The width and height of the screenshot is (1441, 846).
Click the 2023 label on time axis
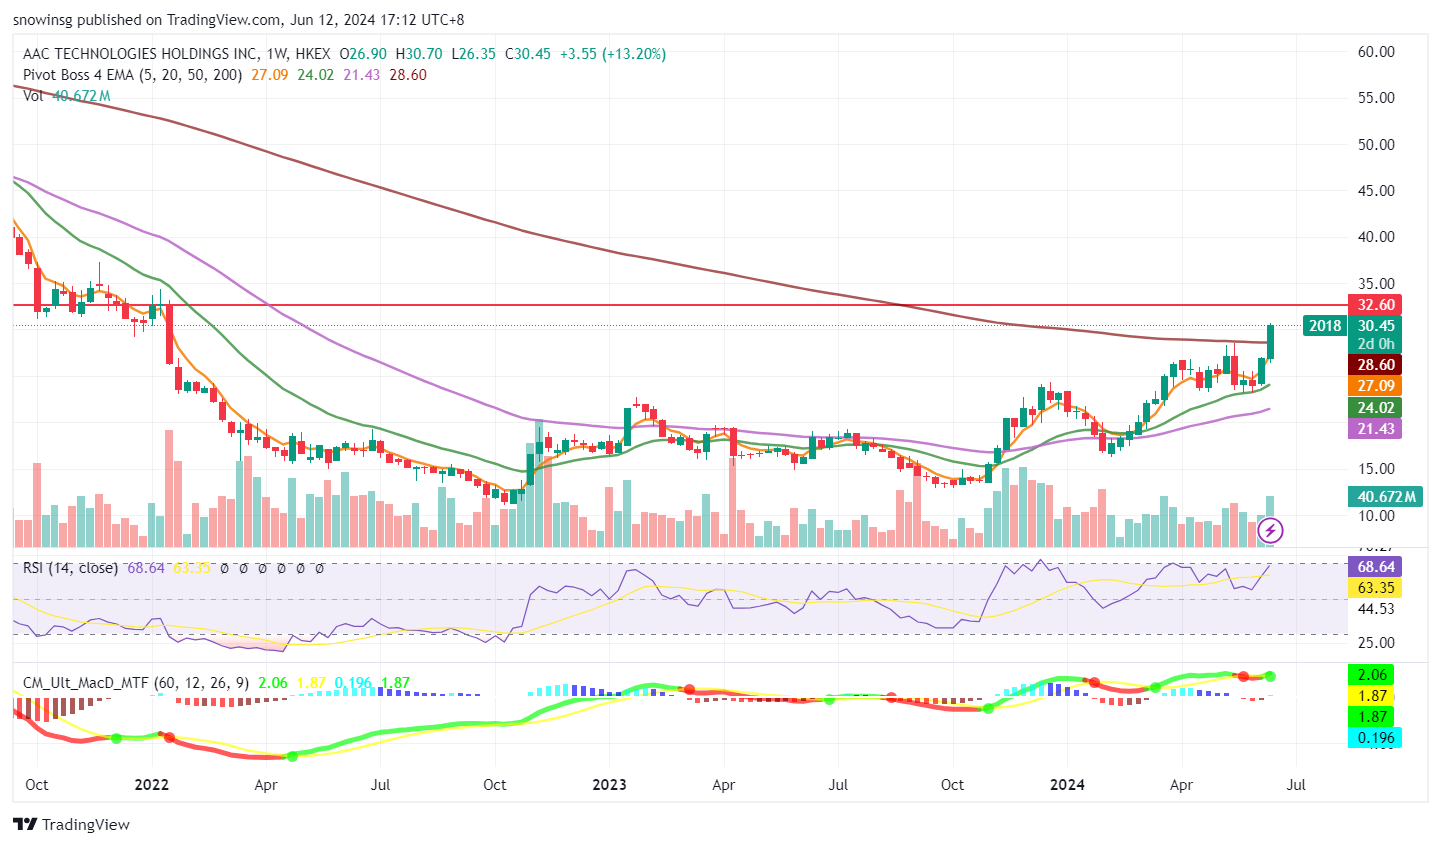click(609, 785)
